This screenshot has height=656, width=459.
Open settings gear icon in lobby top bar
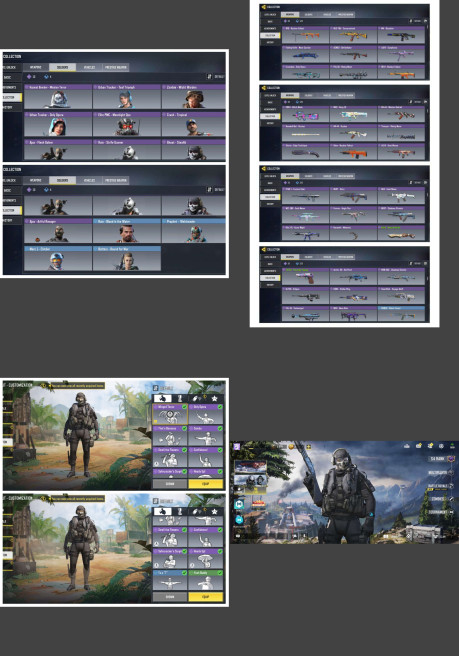tap(441, 446)
